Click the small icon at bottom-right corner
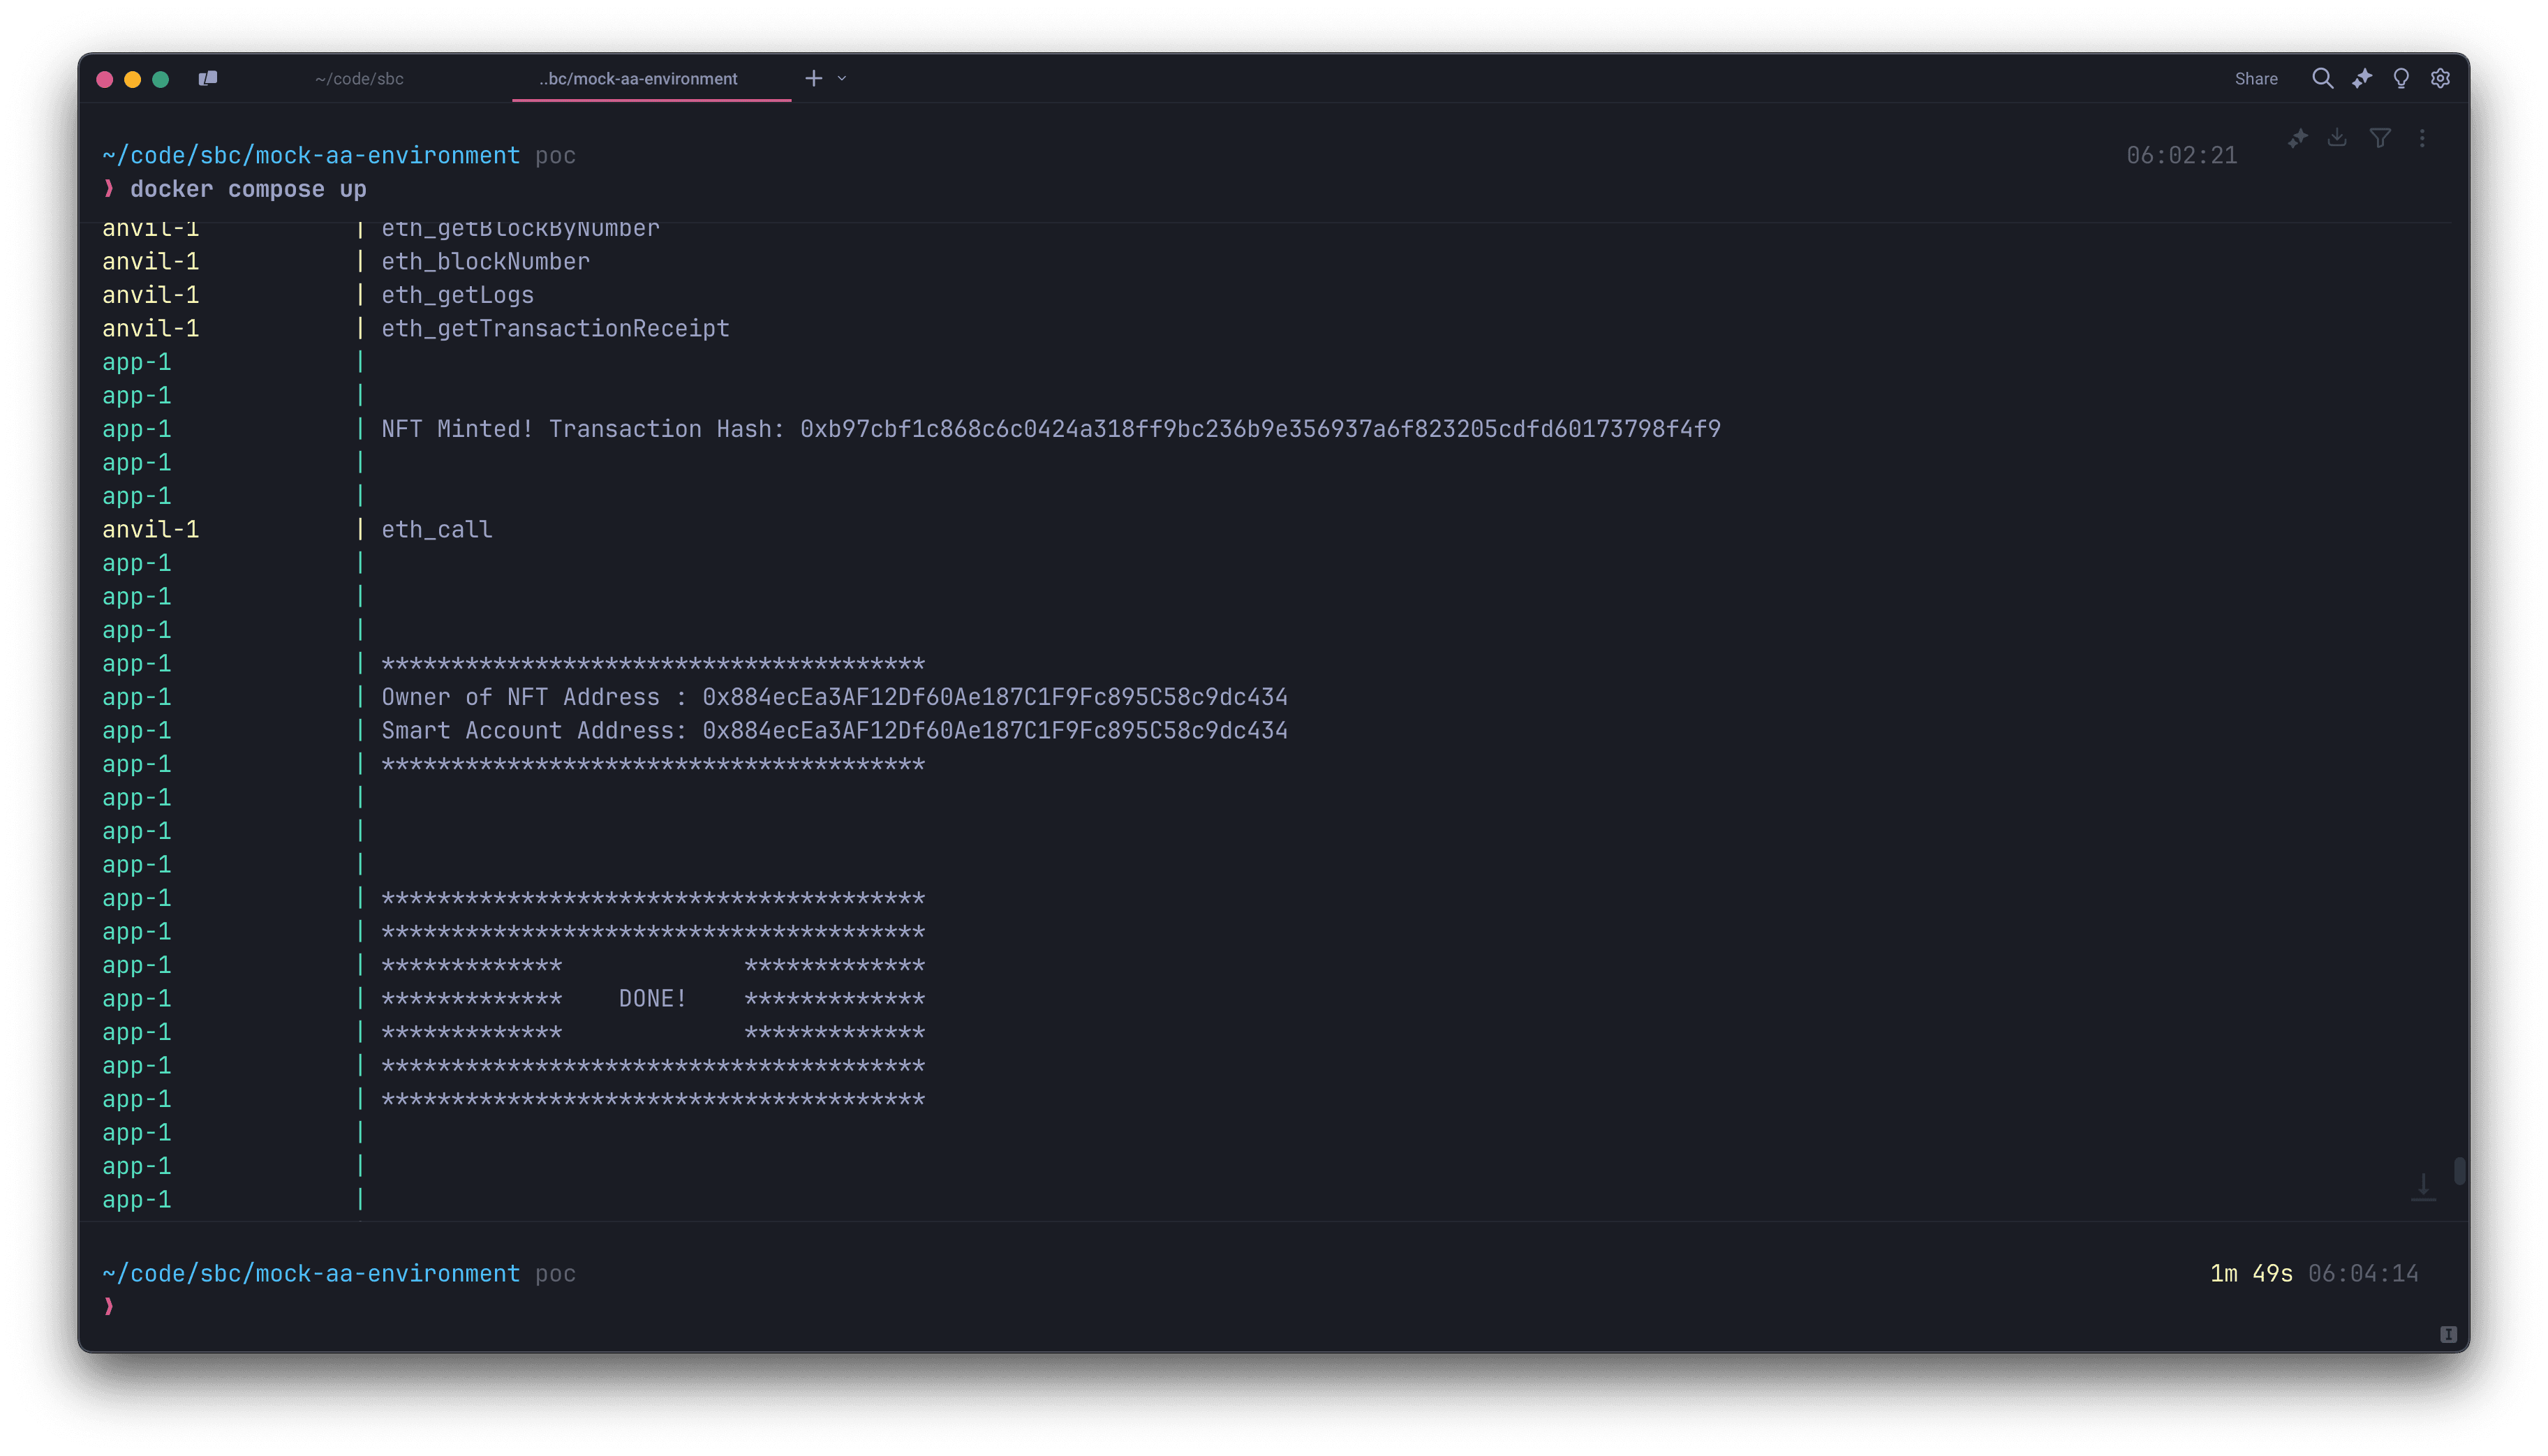Viewport: 2548px width, 1456px height. [x=2448, y=1334]
